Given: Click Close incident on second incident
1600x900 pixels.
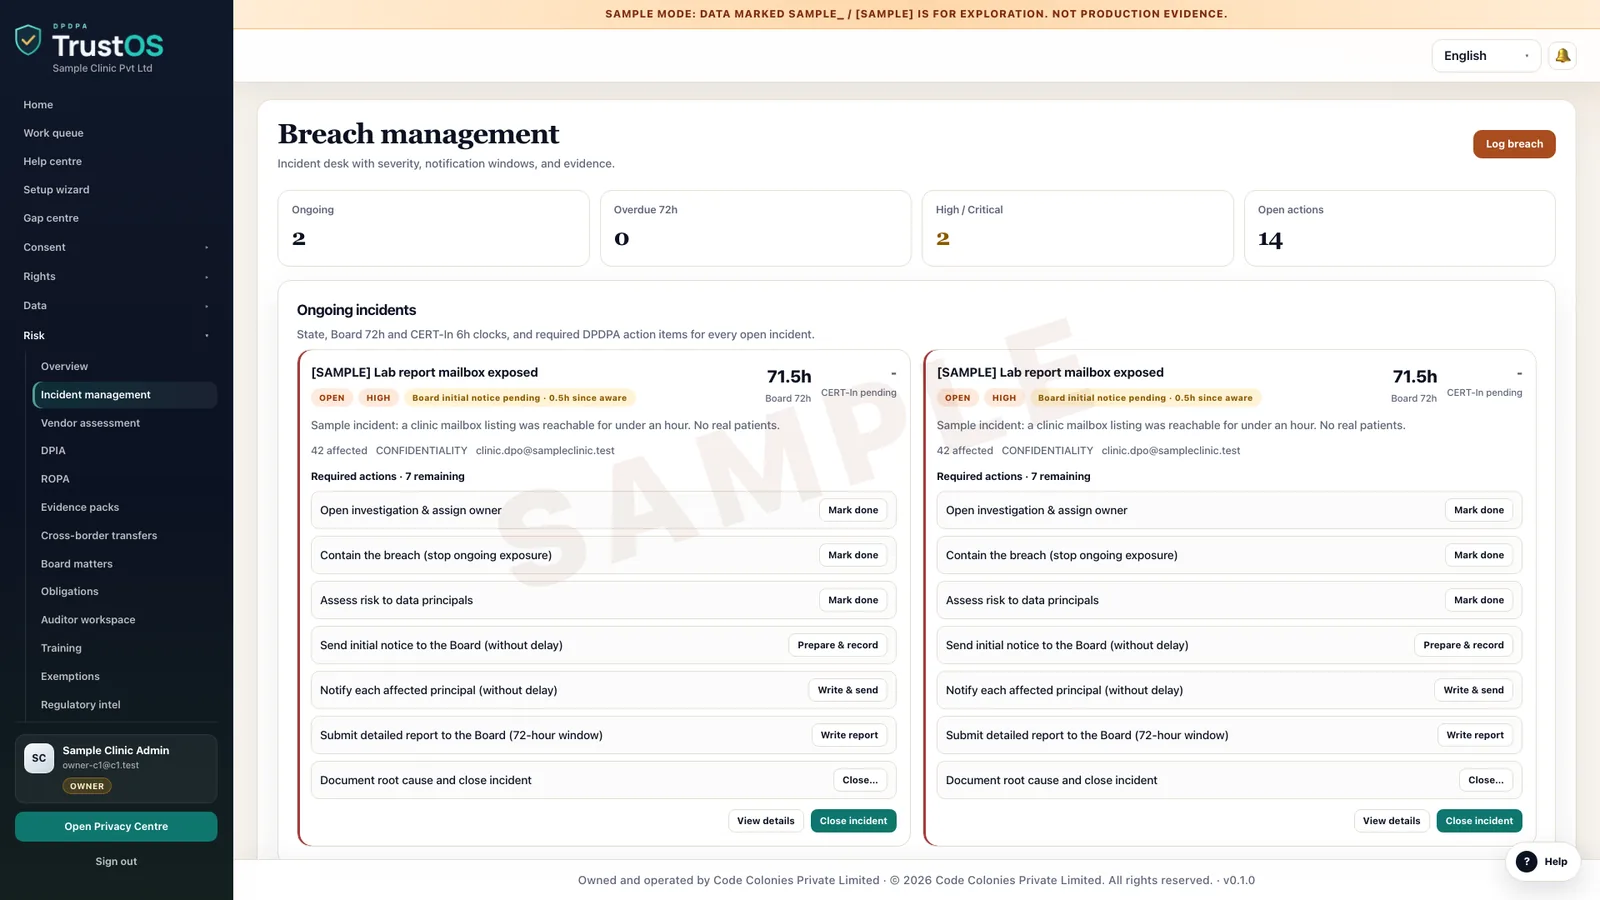Looking at the screenshot, I should click(1479, 821).
